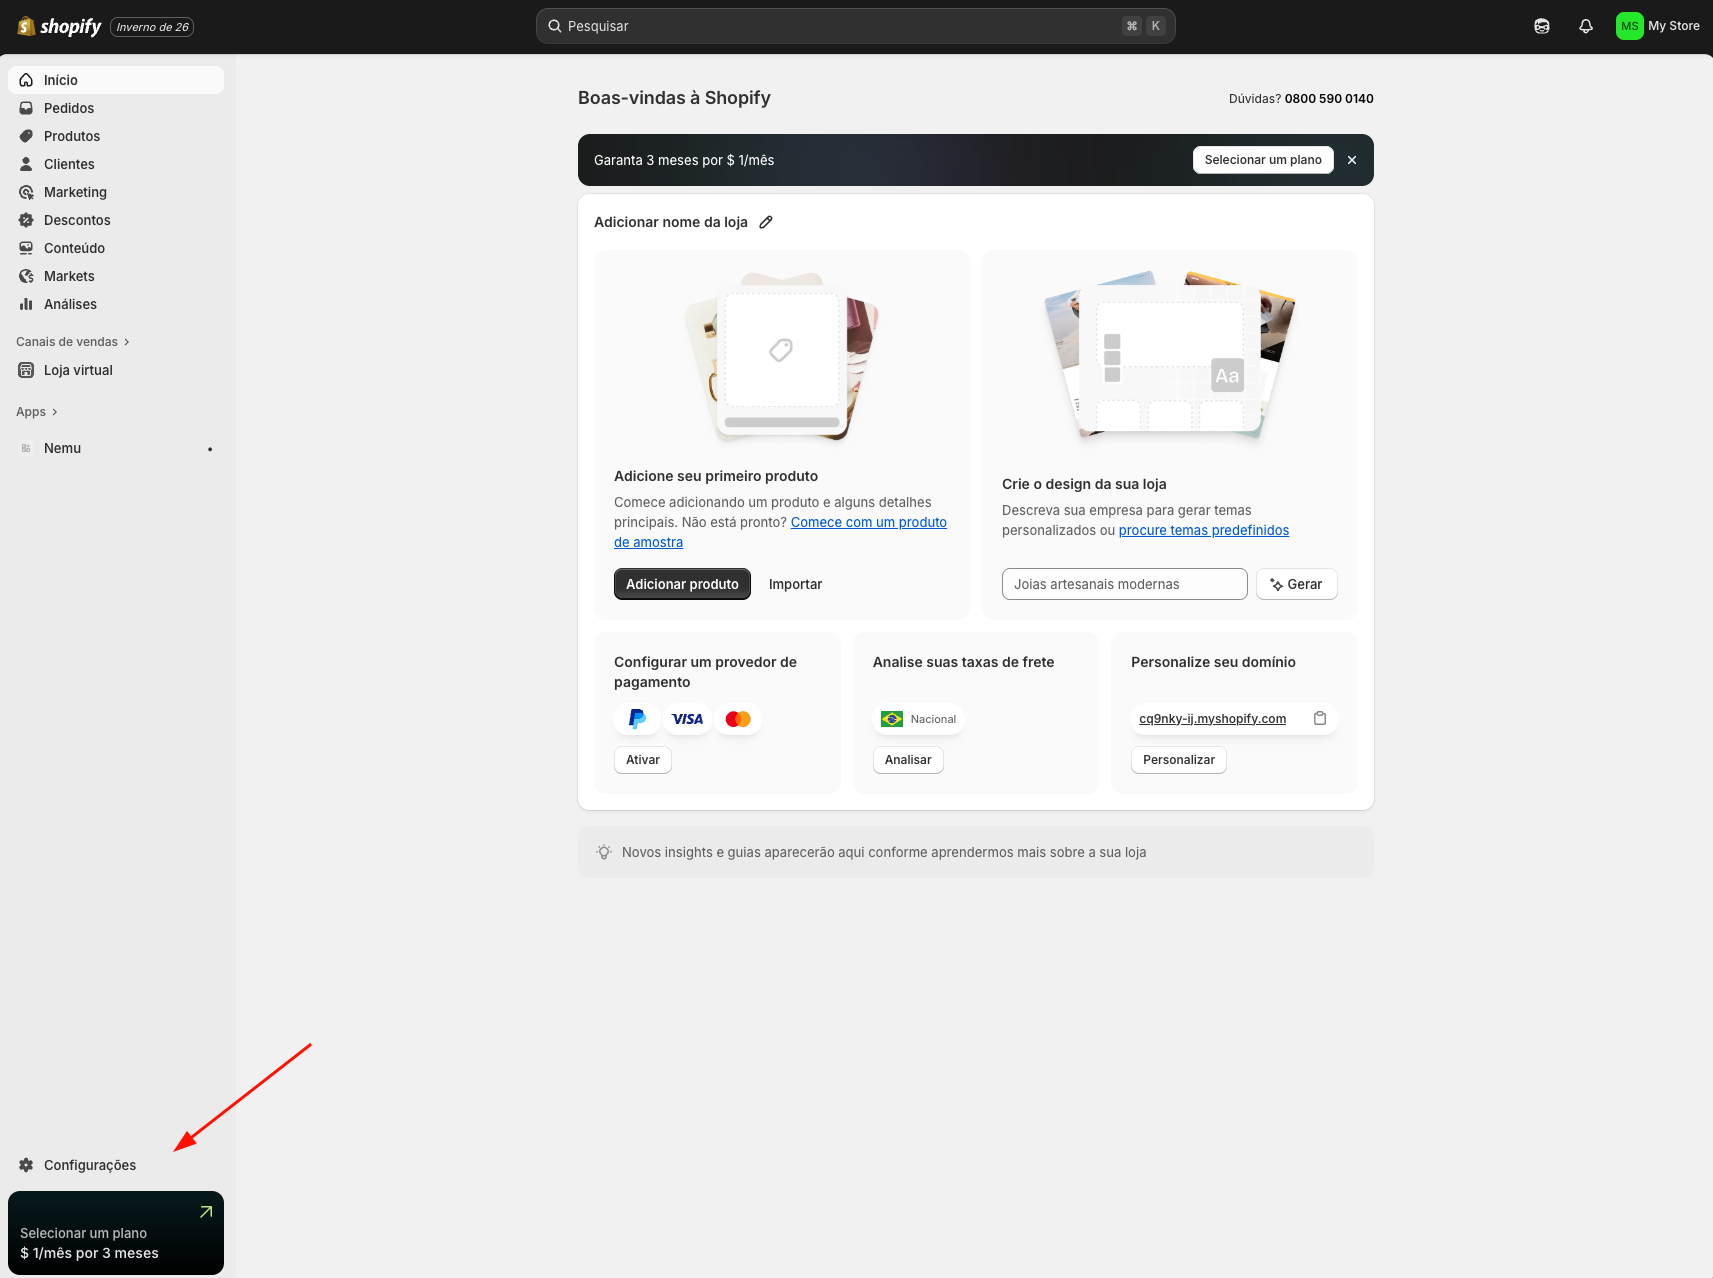Click the VISA logo icon
Image resolution: width=1713 pixels, height=1278 pixels.
click(x=687, y=719)
